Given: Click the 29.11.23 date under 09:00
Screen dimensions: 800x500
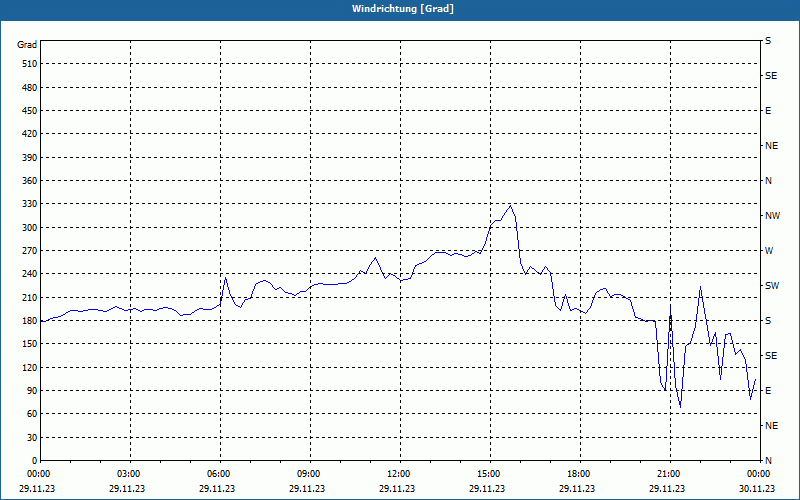Looking at the screenshot, I should click(307, 488).
